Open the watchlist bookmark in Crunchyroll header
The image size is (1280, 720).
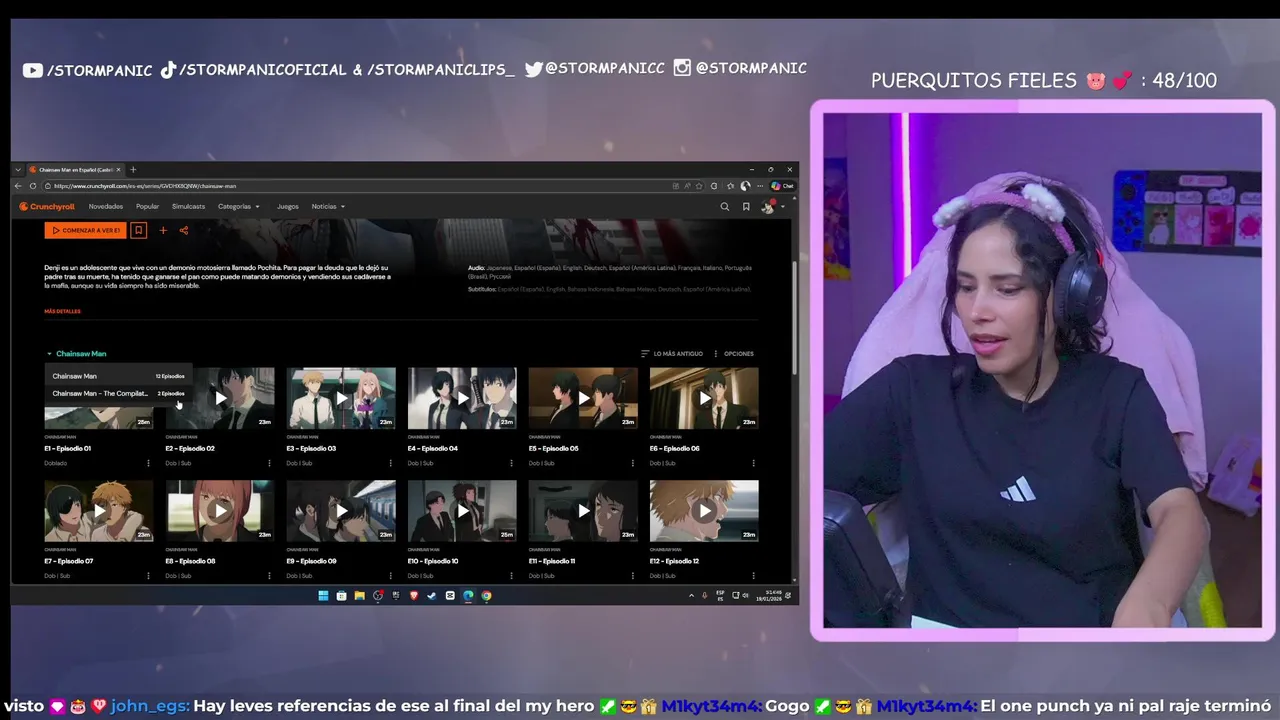coord(746,207)
